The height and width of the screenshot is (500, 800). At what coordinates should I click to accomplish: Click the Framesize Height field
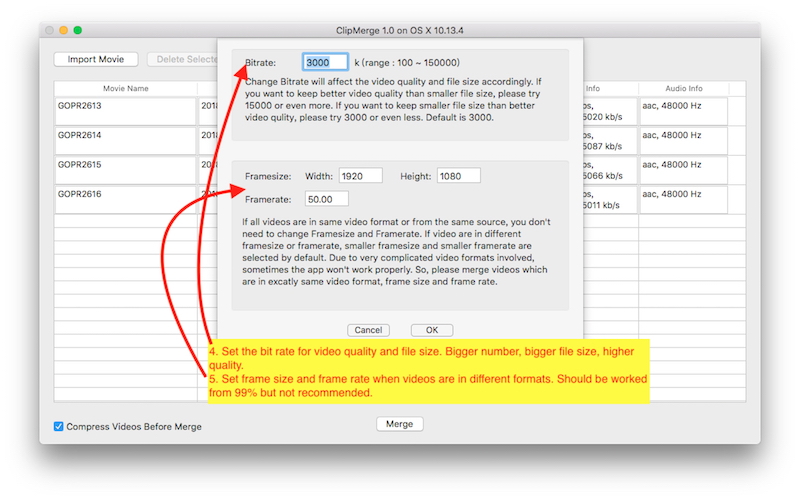pos(458,176)
